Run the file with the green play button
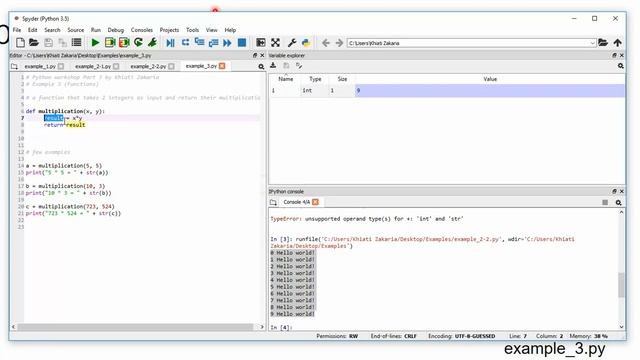The height and width of the screenshot is (360, 640). coord(95,42)
